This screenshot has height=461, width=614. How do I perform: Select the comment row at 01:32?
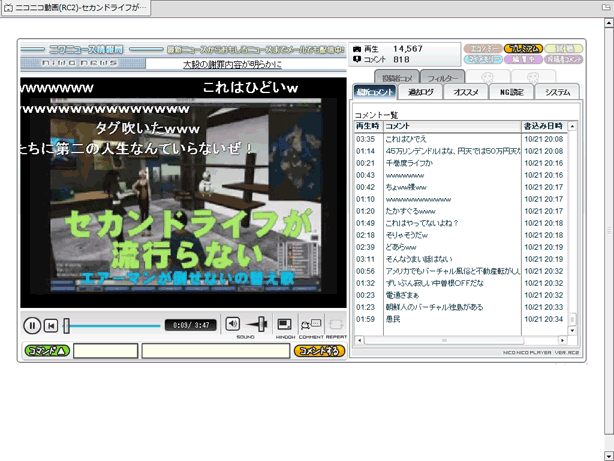click(460, 283)
